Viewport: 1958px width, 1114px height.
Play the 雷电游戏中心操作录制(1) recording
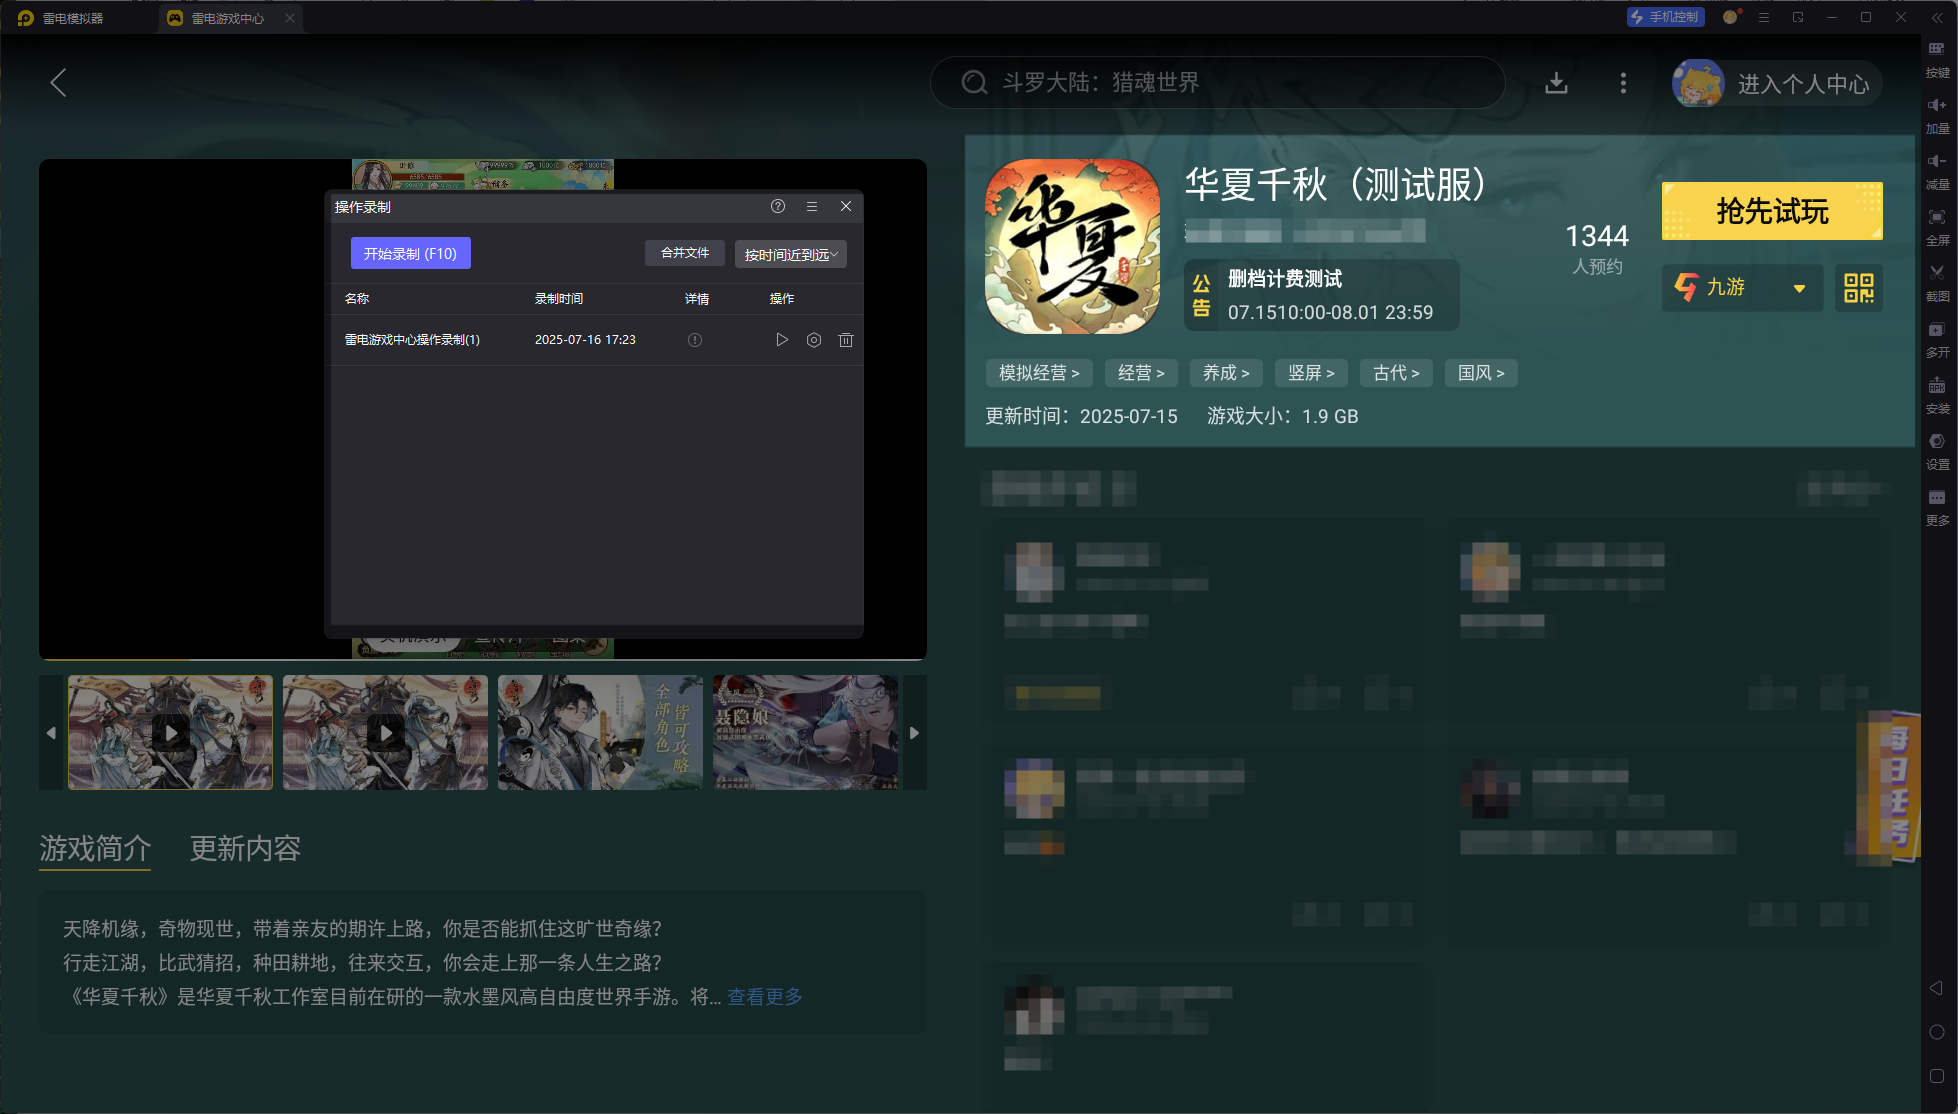(782, 340)
